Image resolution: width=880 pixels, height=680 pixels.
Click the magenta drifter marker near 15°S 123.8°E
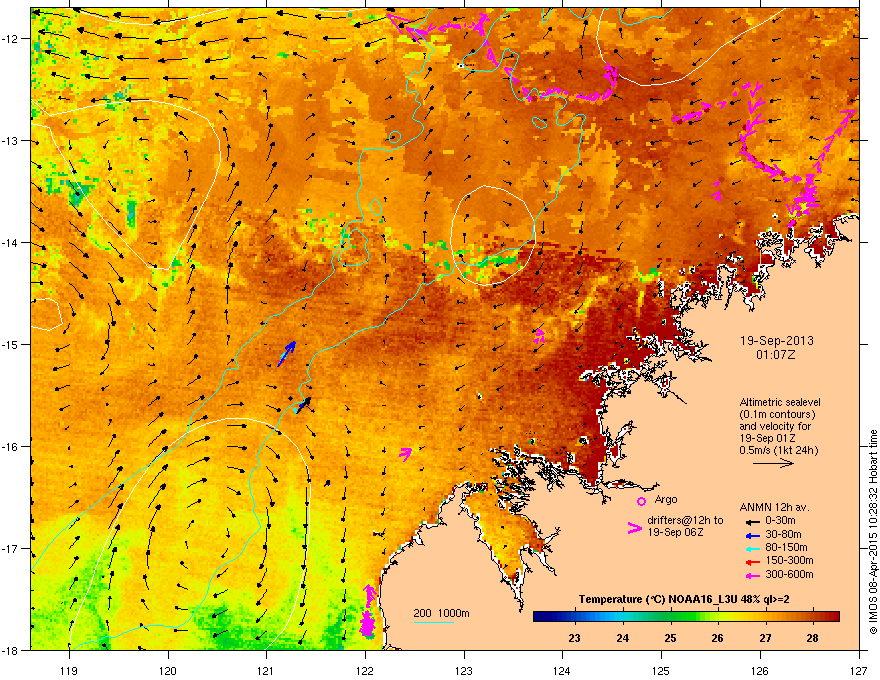point(539,336)
